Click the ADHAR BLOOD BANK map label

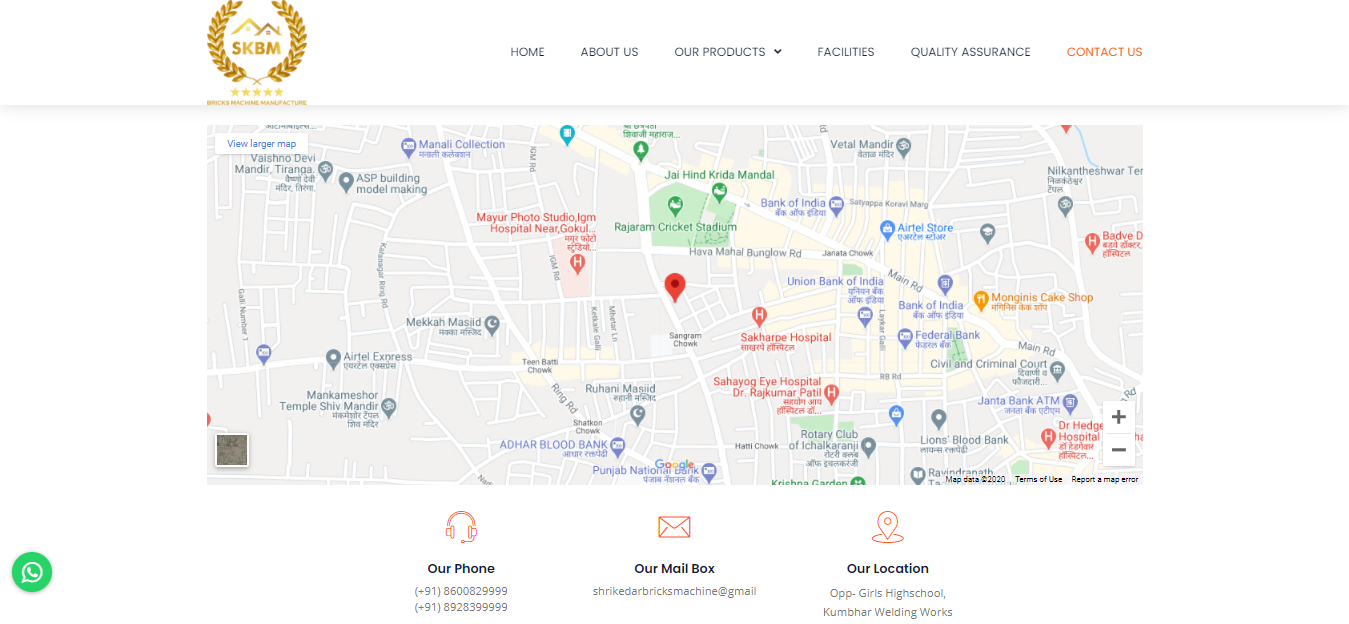point(554,444)
